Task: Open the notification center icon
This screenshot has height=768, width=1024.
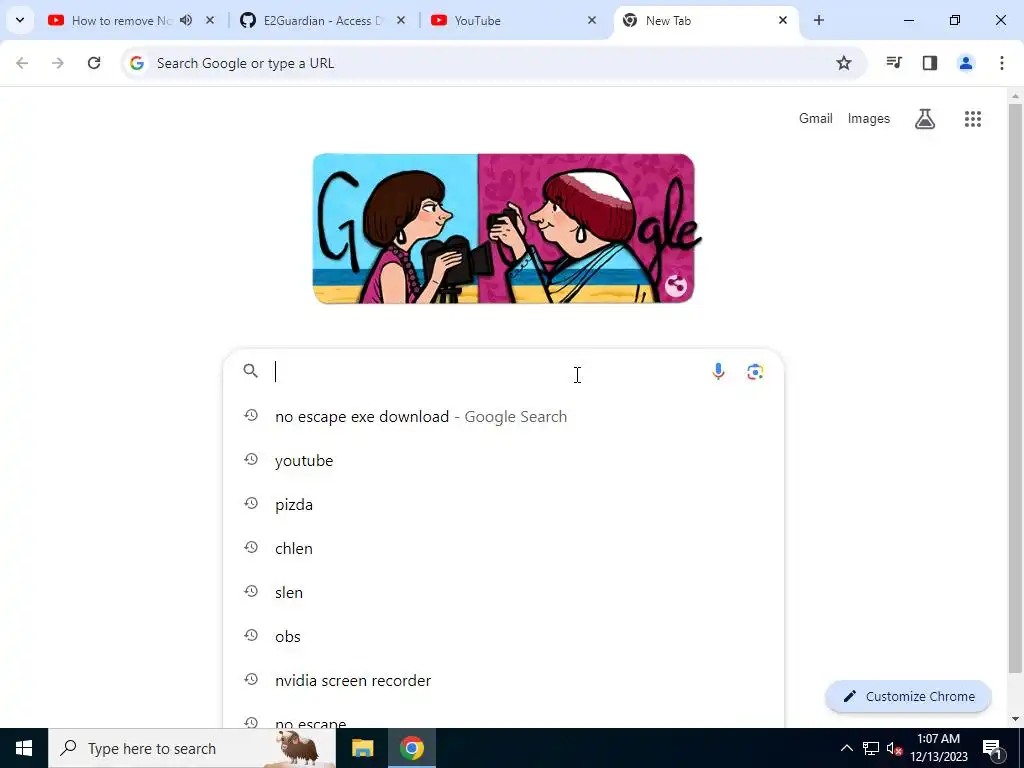Action: (x=993, y=748)
